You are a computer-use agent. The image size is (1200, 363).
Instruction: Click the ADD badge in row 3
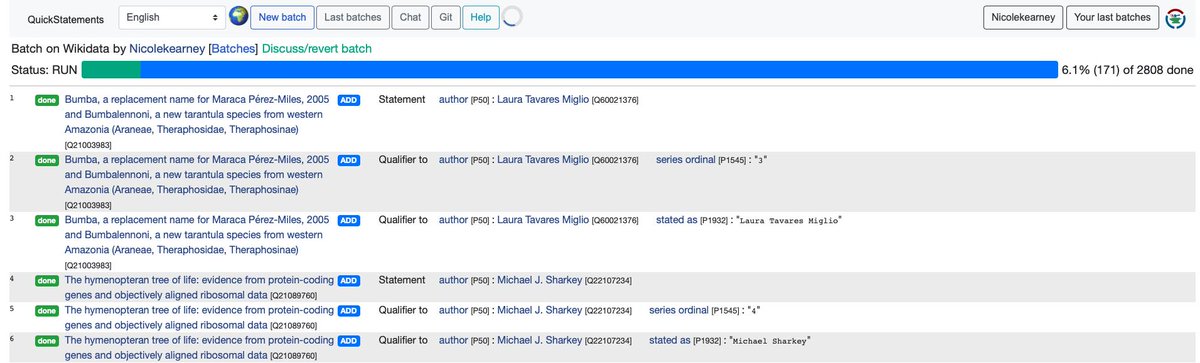(x=349, y=220)
